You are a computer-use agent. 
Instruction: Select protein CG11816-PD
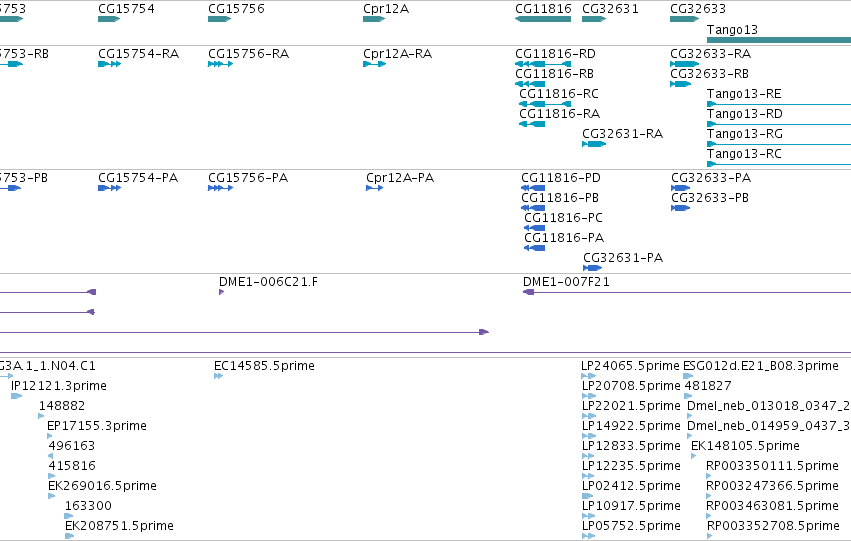pyautogui.click(x=561, y=178)
